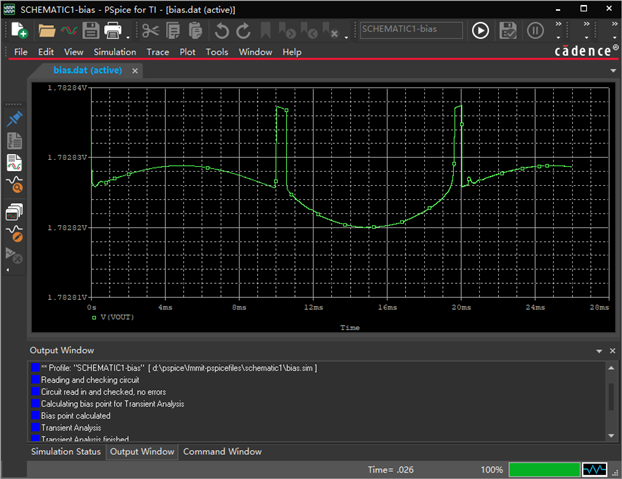Click the stacked plot windows icon
622x479 pixels.
(15, 210)
